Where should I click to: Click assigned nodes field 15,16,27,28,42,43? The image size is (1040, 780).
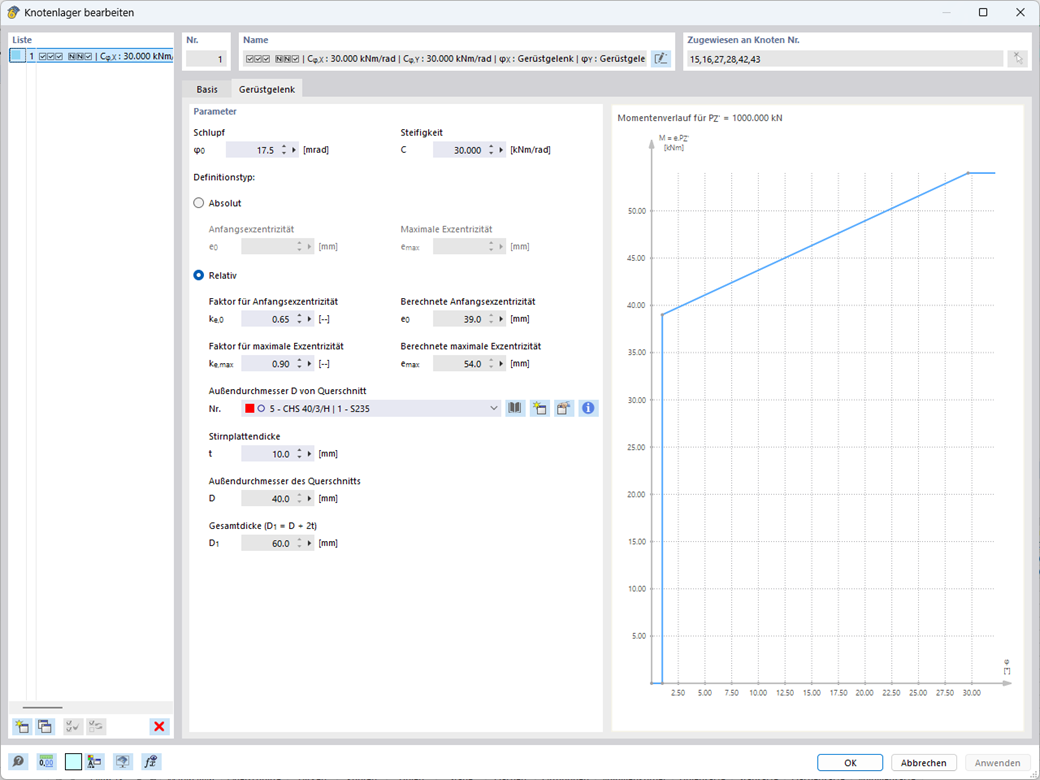(x=844, y=59)
